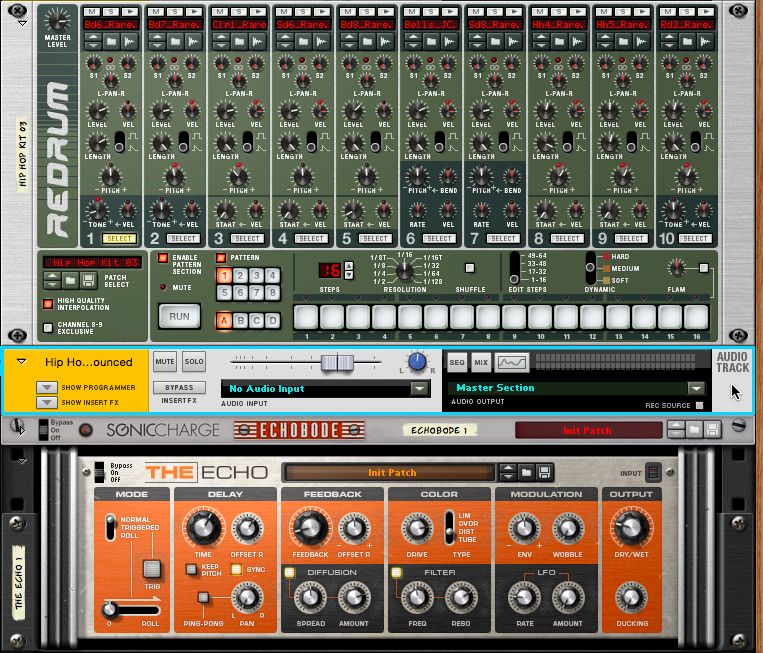Collapse the Hip Ho...ounced audio track
The image size is (763, 653).
pos(21,362)
